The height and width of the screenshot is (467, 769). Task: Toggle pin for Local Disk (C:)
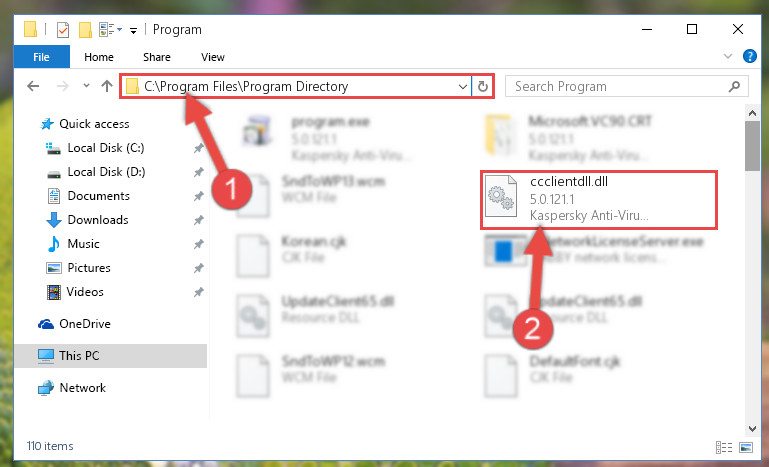[198, 148]
